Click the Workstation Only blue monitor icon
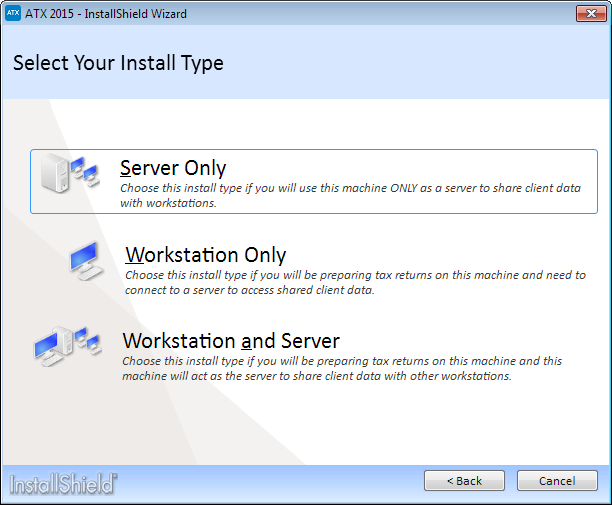The image size is (612, 505). [86, 261]
